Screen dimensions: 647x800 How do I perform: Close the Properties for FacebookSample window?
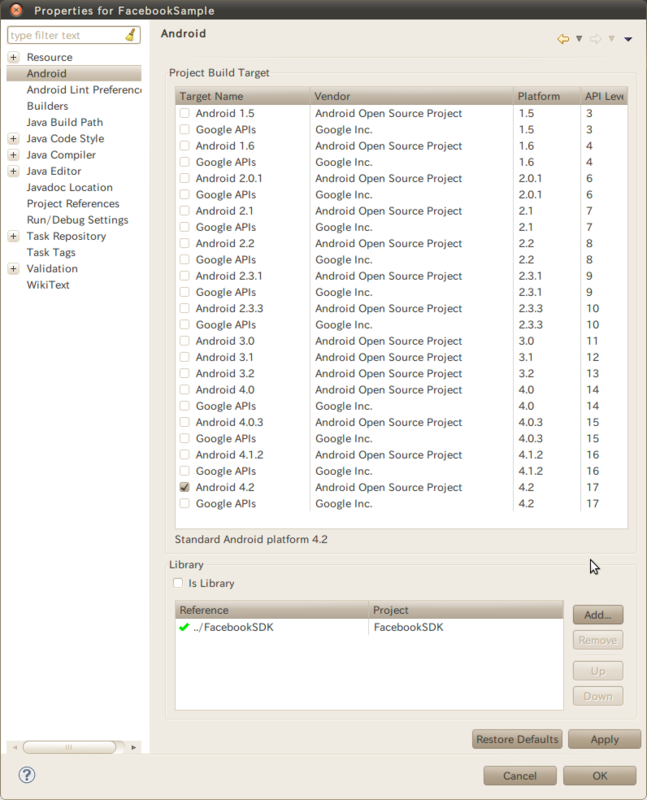16,9
